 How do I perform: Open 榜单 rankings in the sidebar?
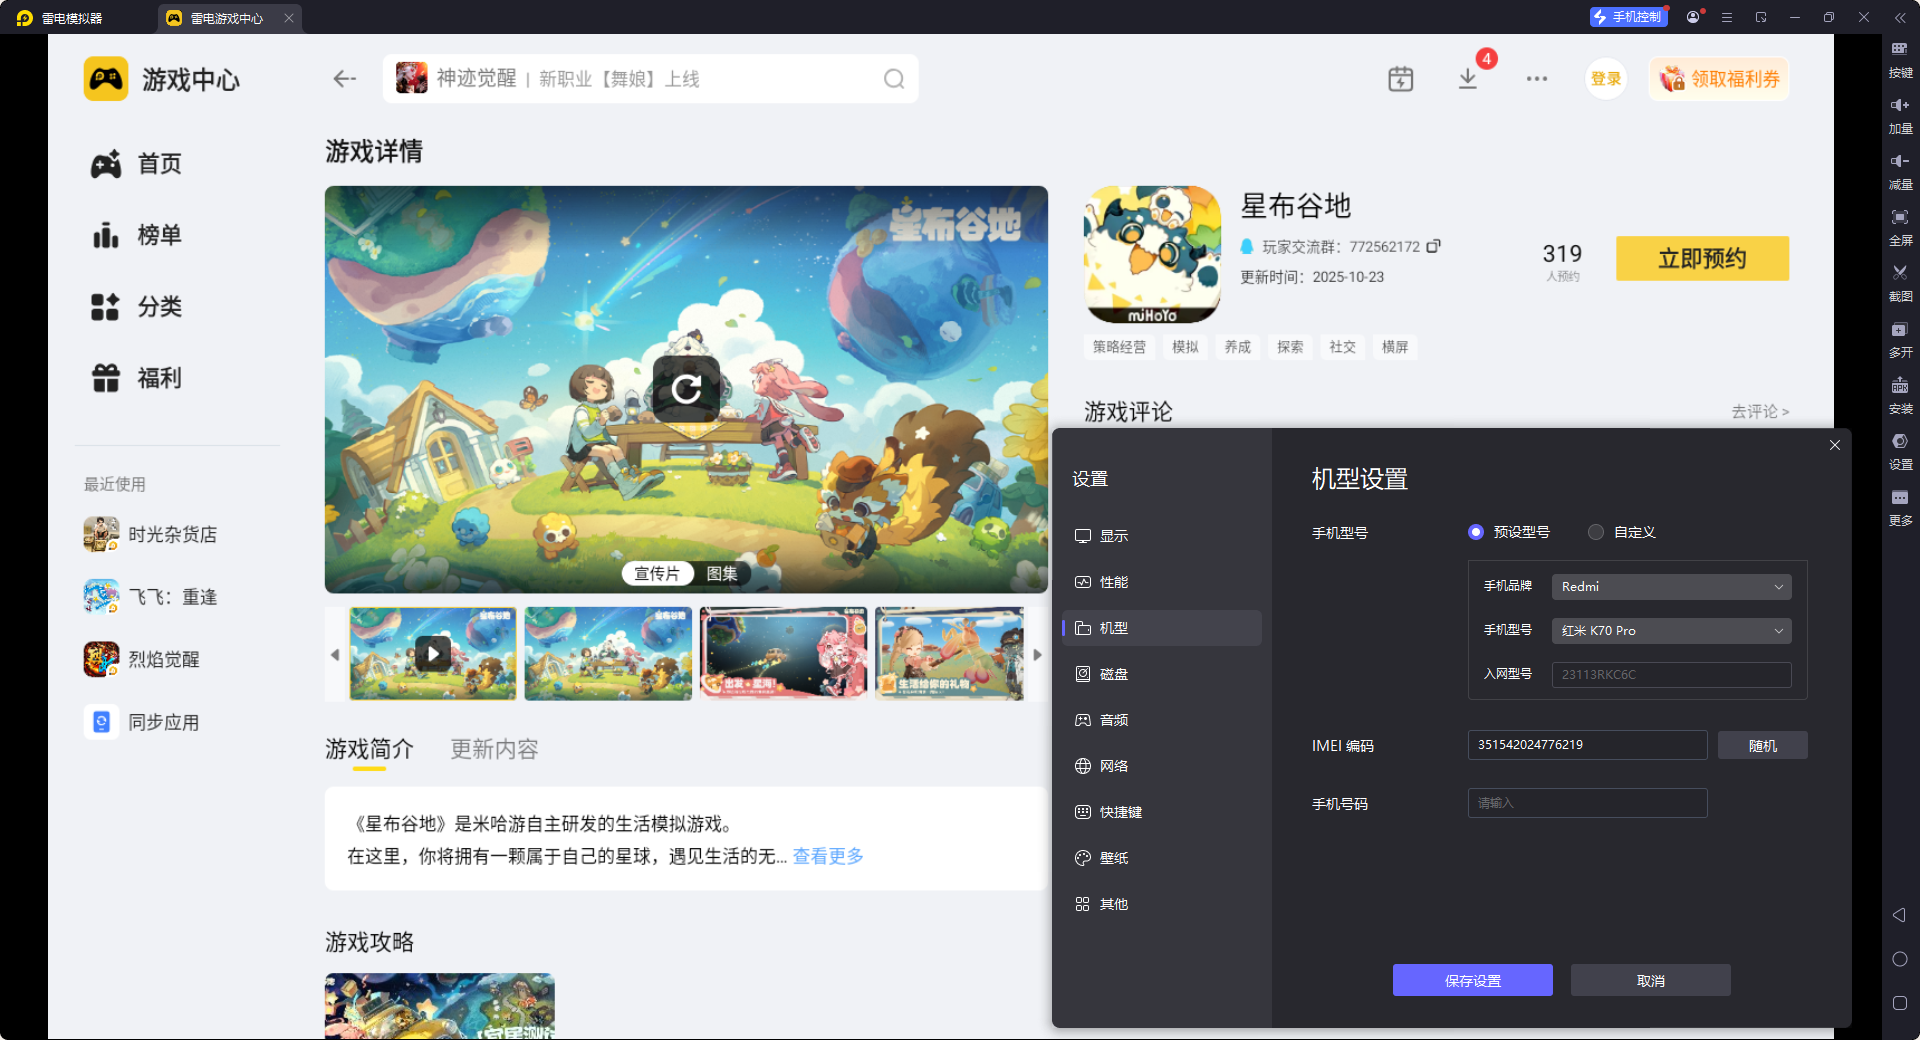click(x=137, y=235)
